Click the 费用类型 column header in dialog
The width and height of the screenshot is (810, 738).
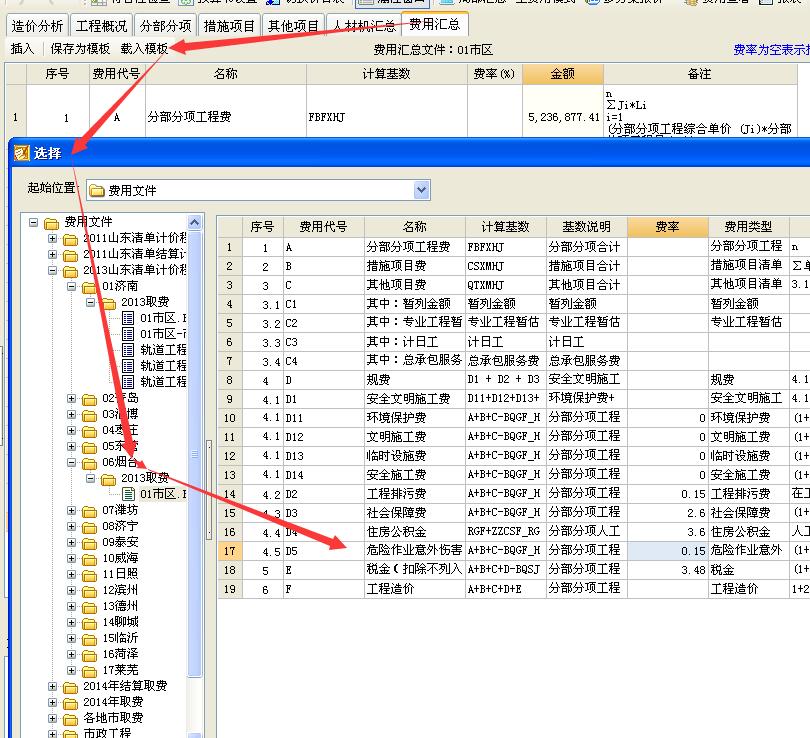[748, 227]
